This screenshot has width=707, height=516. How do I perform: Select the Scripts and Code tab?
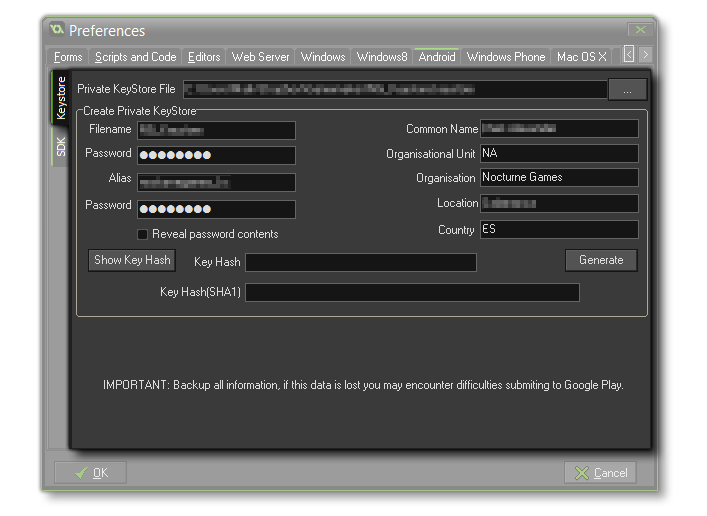136,57
